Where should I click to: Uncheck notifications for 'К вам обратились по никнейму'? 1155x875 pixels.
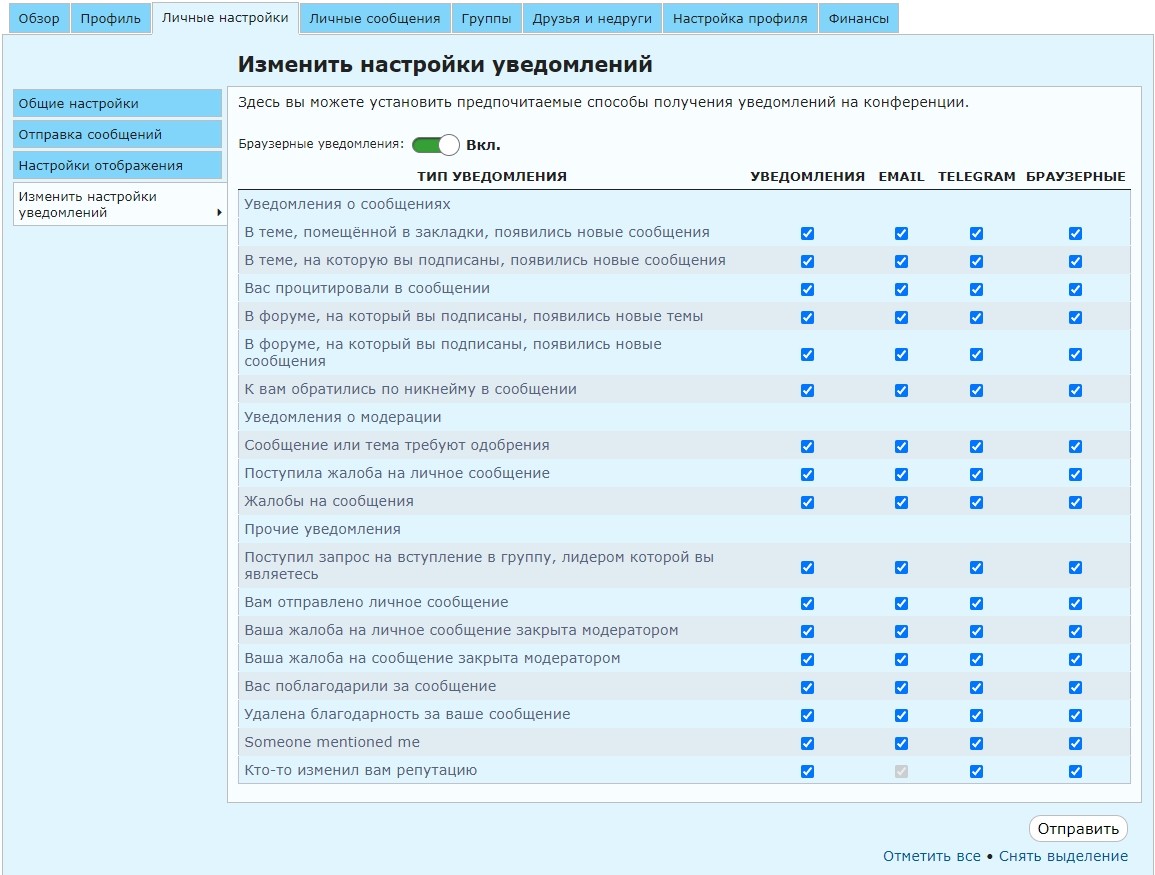[807, 390]
